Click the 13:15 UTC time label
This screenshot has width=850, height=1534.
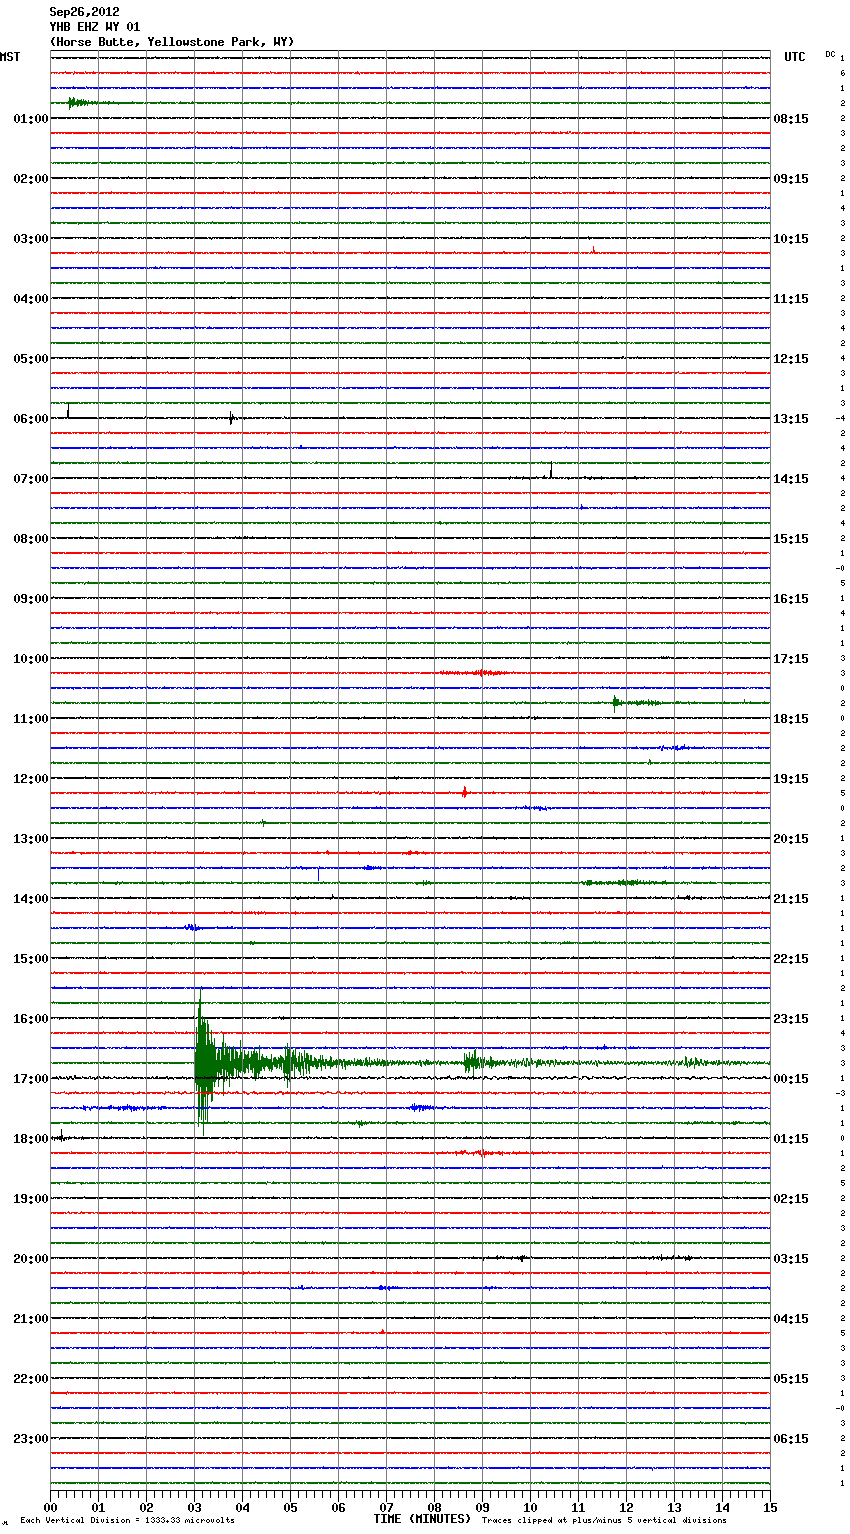791,419
